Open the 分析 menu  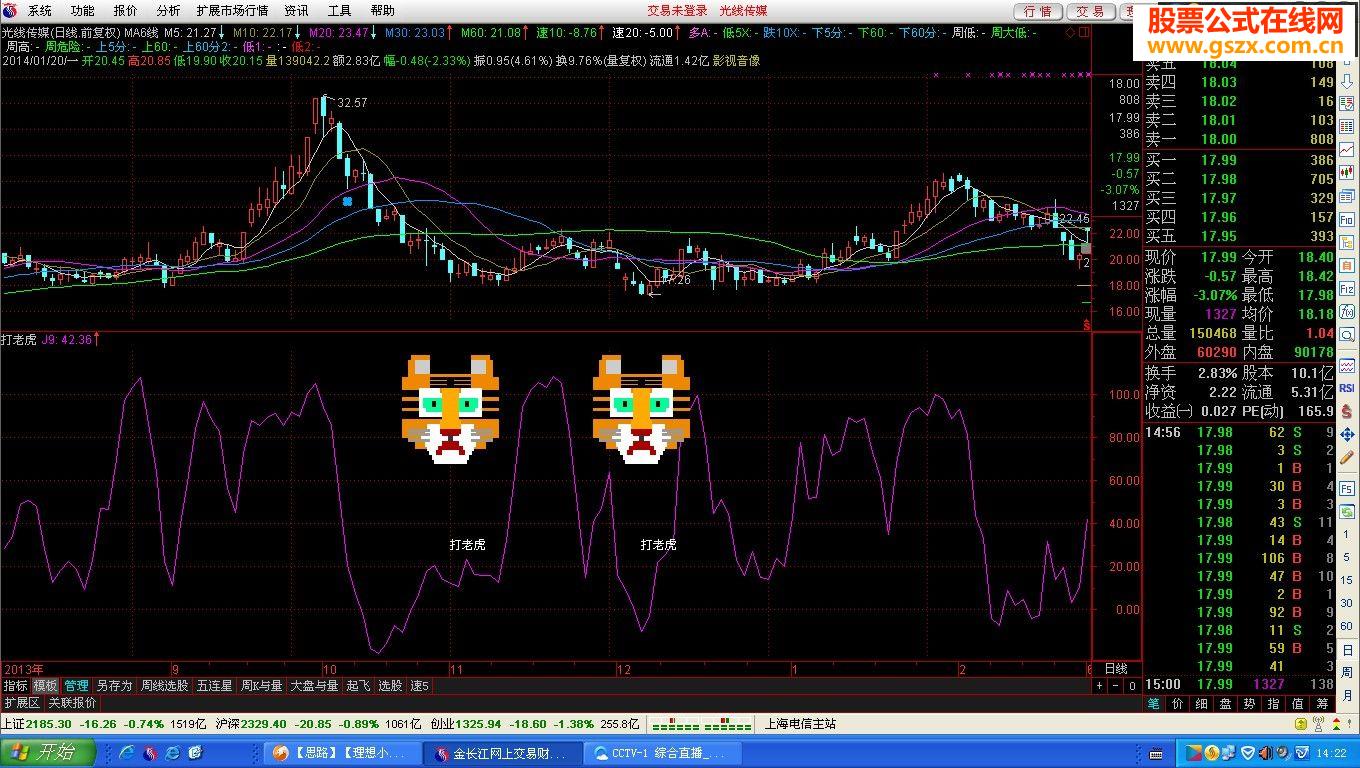click(x=169, y=11)
